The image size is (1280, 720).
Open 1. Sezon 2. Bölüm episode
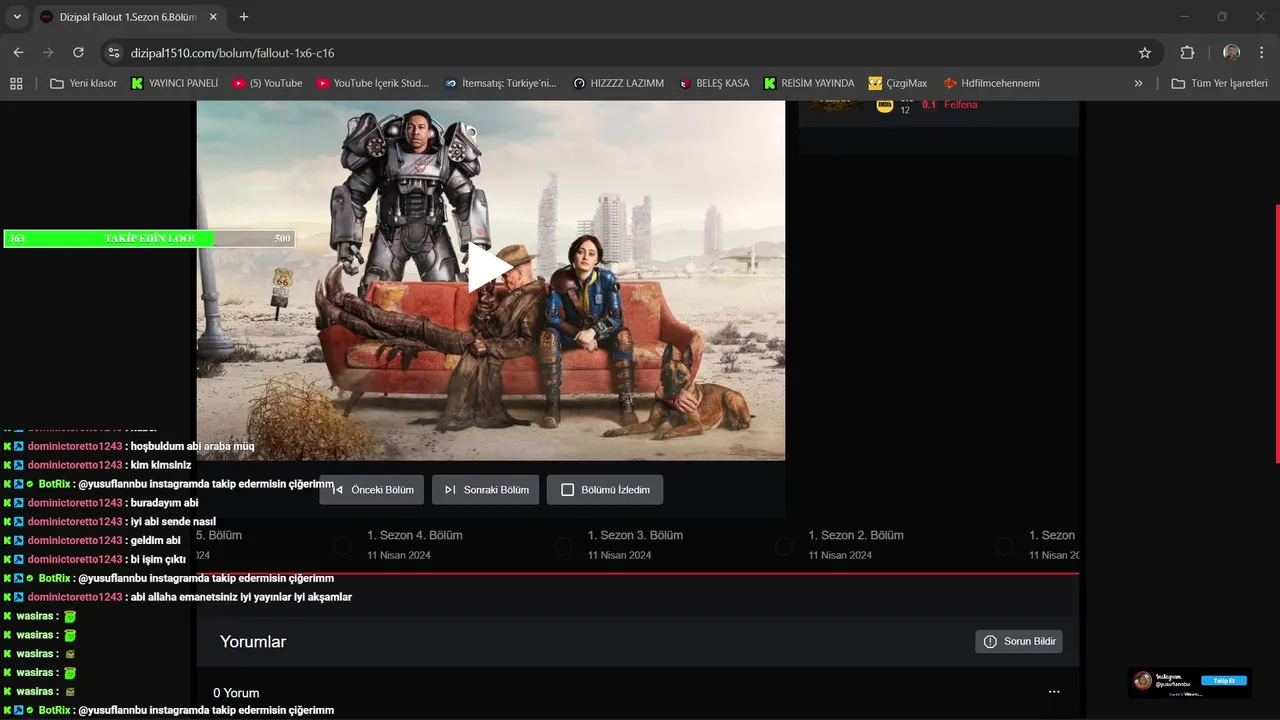tap(856, 535)
